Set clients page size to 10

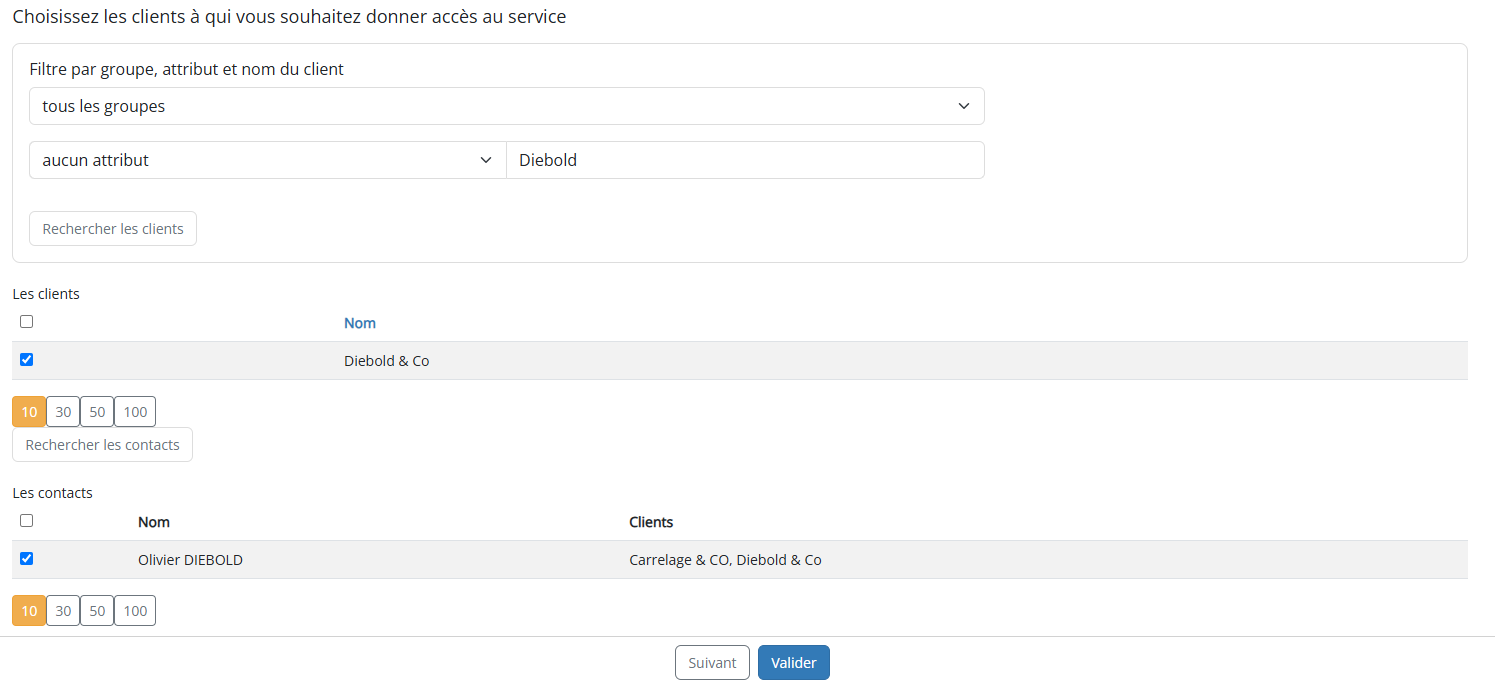(29, 412)
